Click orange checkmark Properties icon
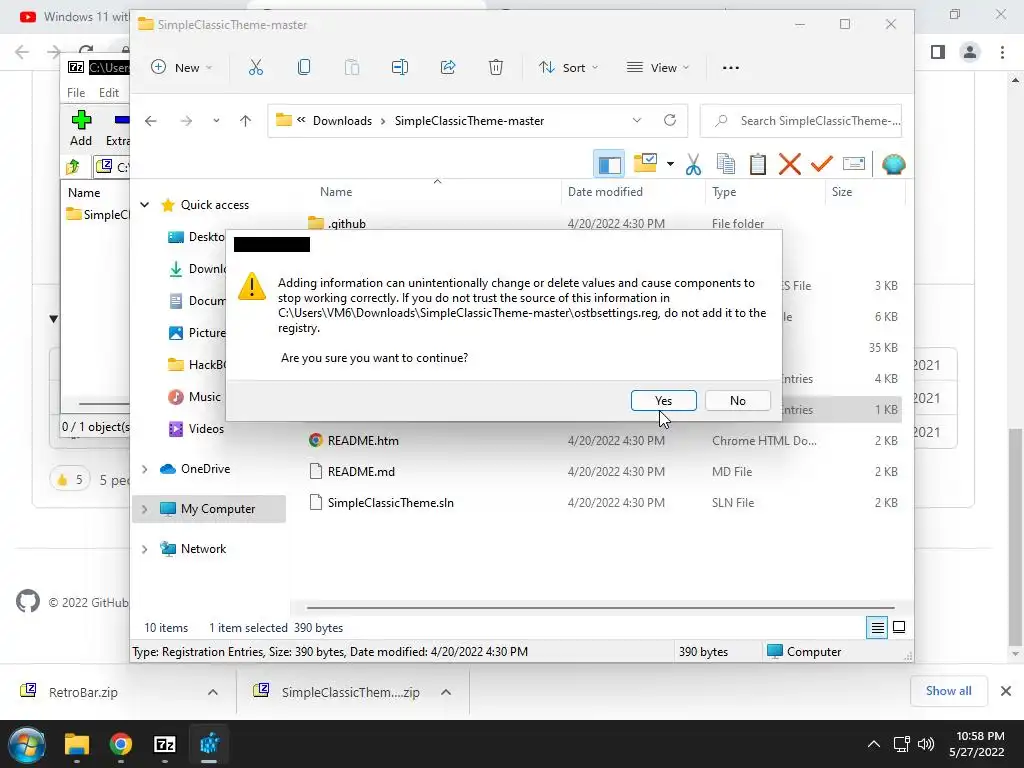The image size is (1024, 768). (x=822, y=163)
